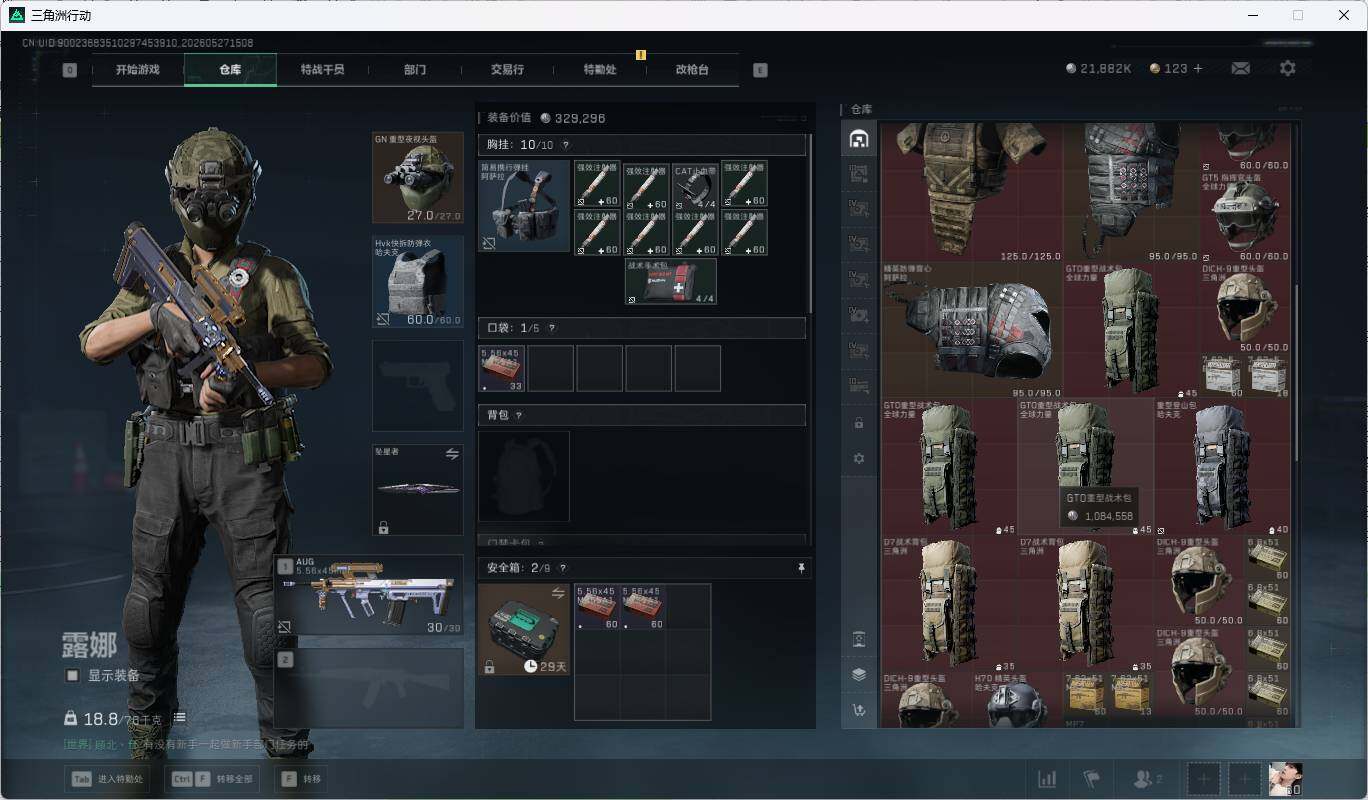Image resolution: width=1368 pixels, height=800 pixels.
Task: Click the empty pistol slot
Action: pyautogui.click(x=418, y=386)
